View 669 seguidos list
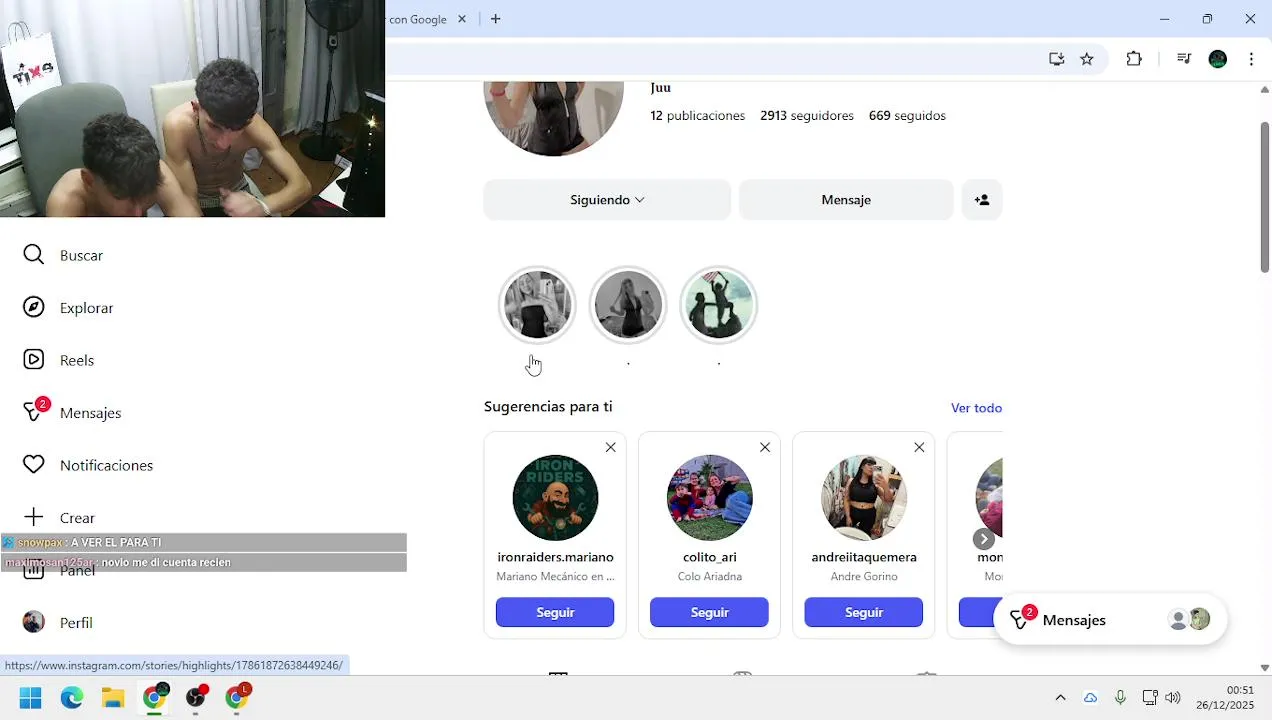 click(907, 116)
